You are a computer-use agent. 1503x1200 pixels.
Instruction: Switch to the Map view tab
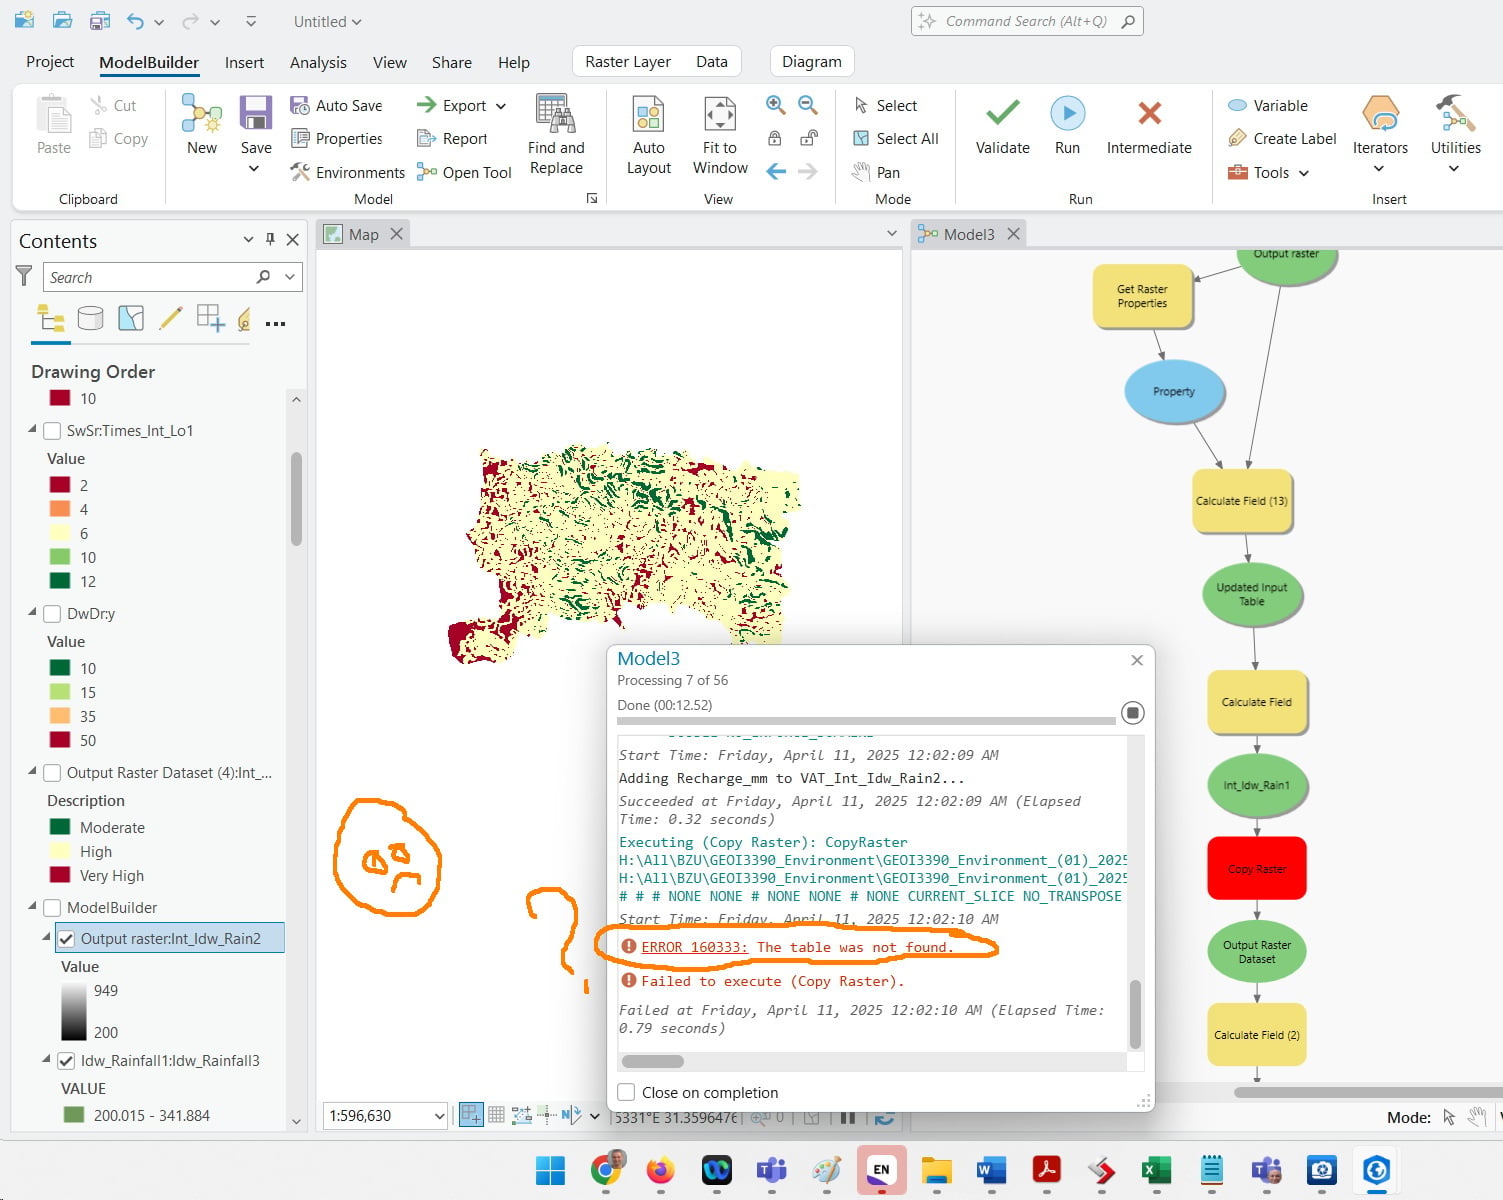[362, 234]
